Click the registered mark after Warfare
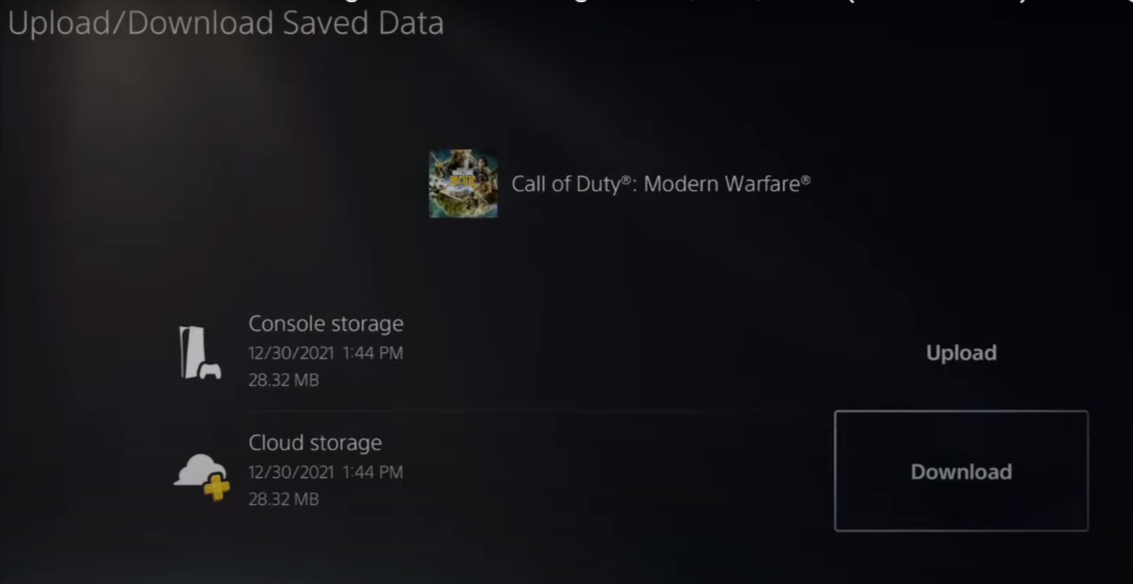Image resolution: width=1133 pixels, height=584 pixels. (x=805, y=179)
